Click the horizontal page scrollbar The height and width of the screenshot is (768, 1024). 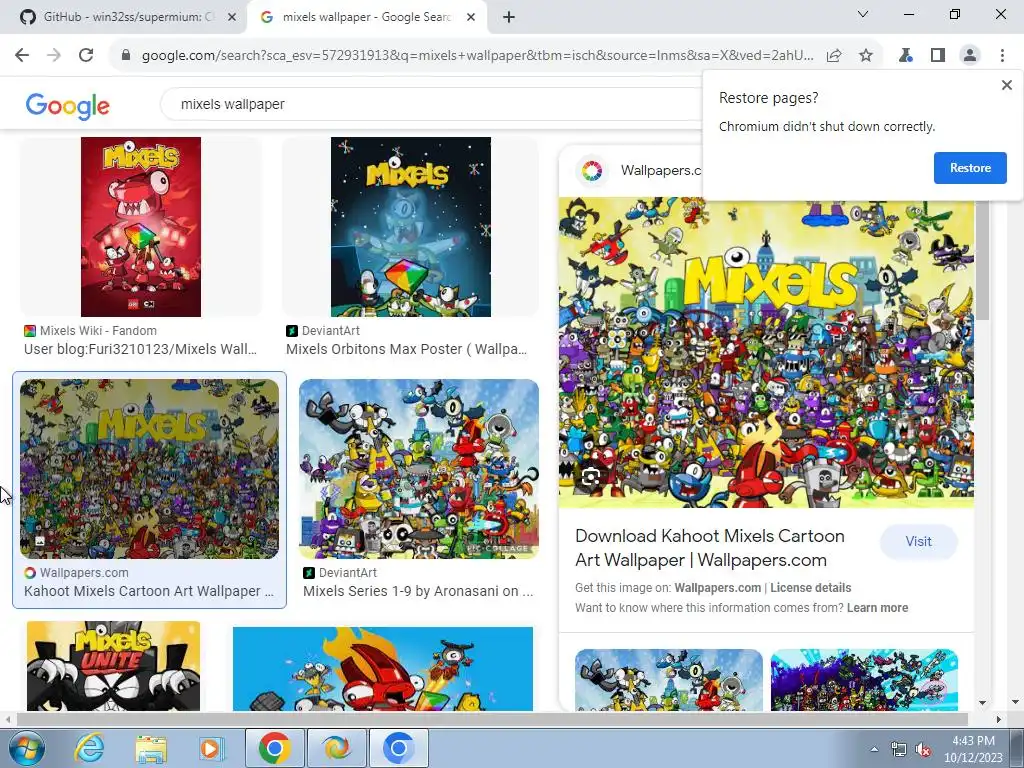pyautogui.click(x=491, y=719)
